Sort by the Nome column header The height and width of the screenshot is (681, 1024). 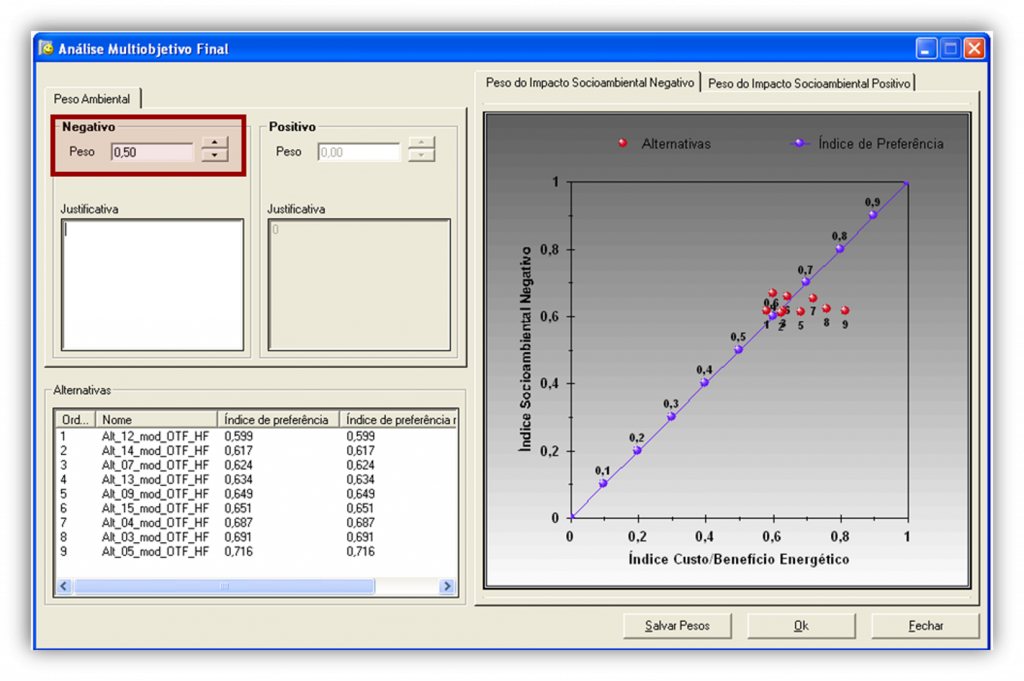click(x=157, y=420)
